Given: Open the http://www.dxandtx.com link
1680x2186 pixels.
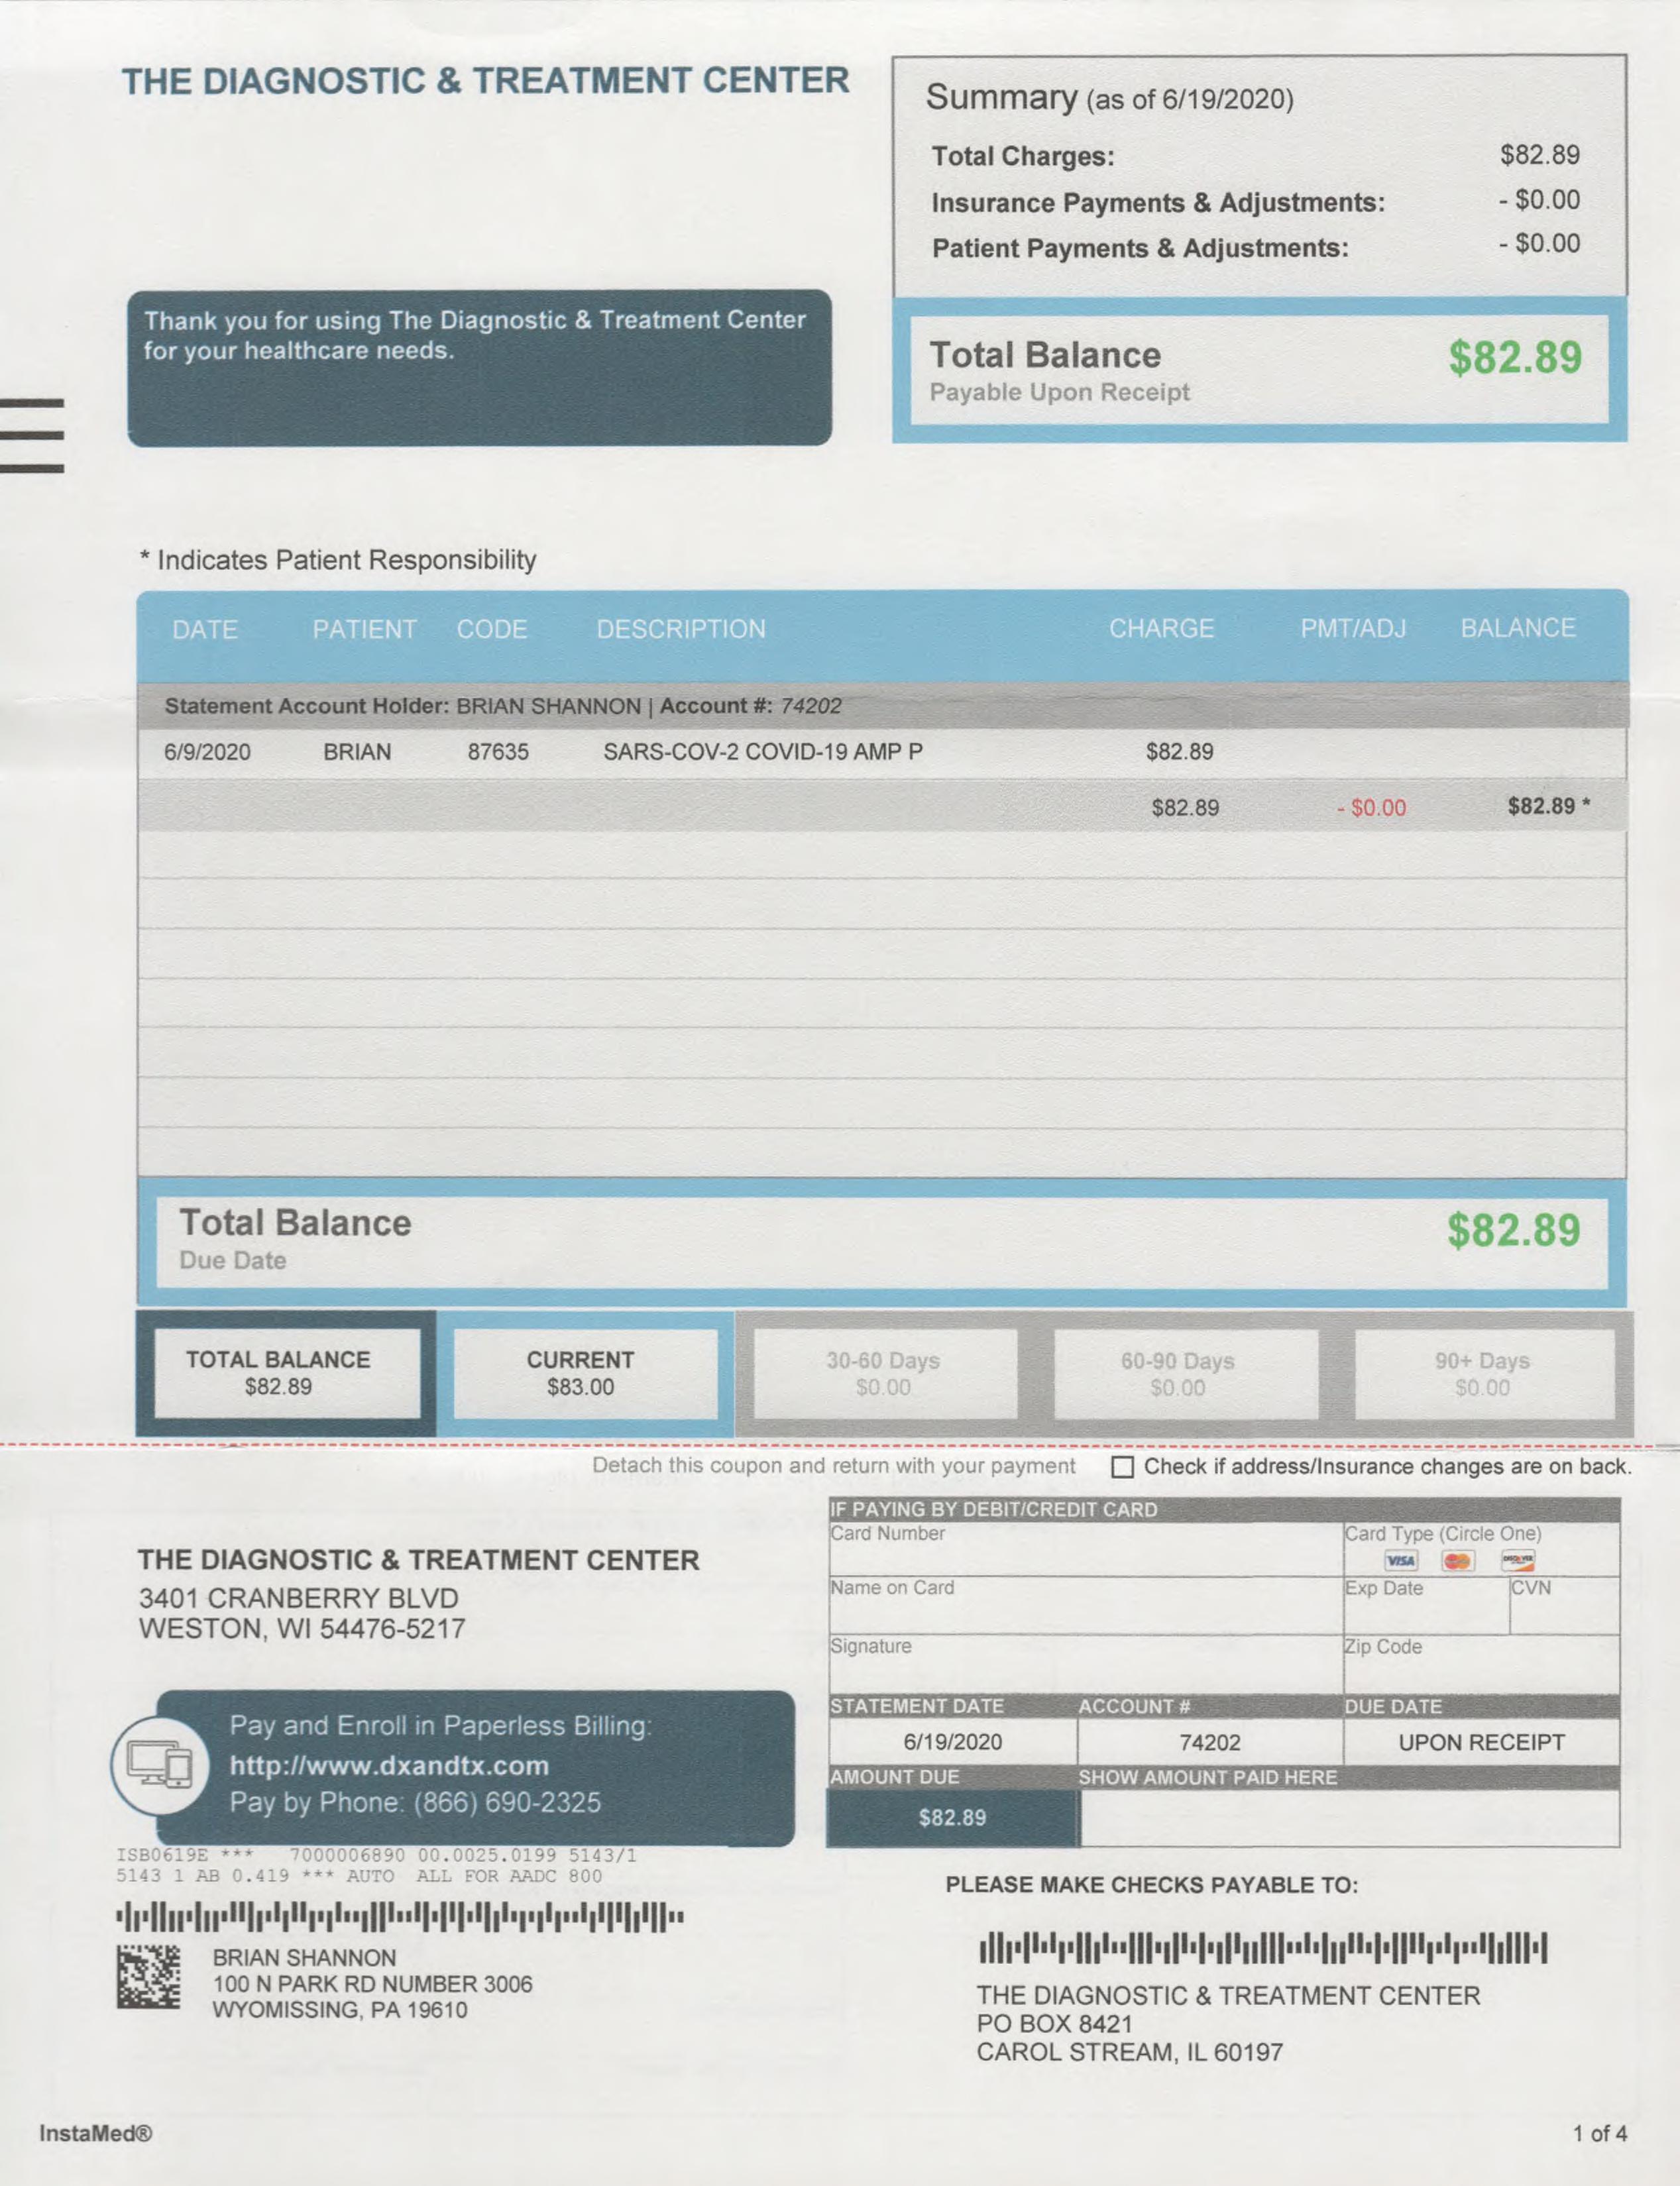Looking at the screenshot, I should pos(389,1766).
